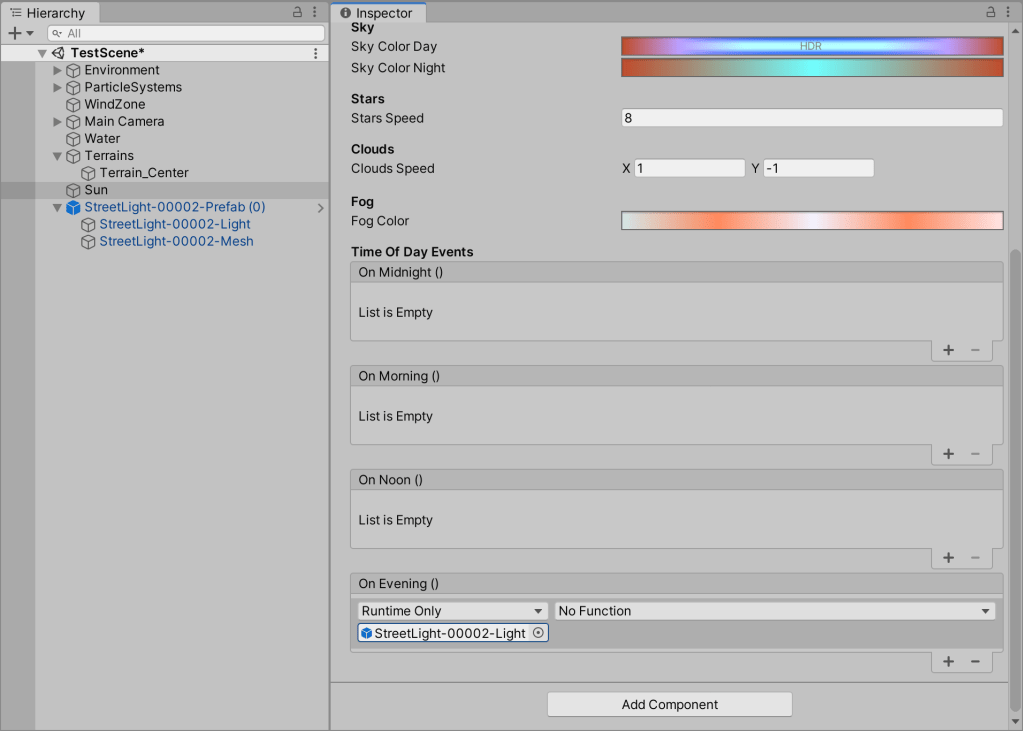Click the Add Component button

coord(669,705)
